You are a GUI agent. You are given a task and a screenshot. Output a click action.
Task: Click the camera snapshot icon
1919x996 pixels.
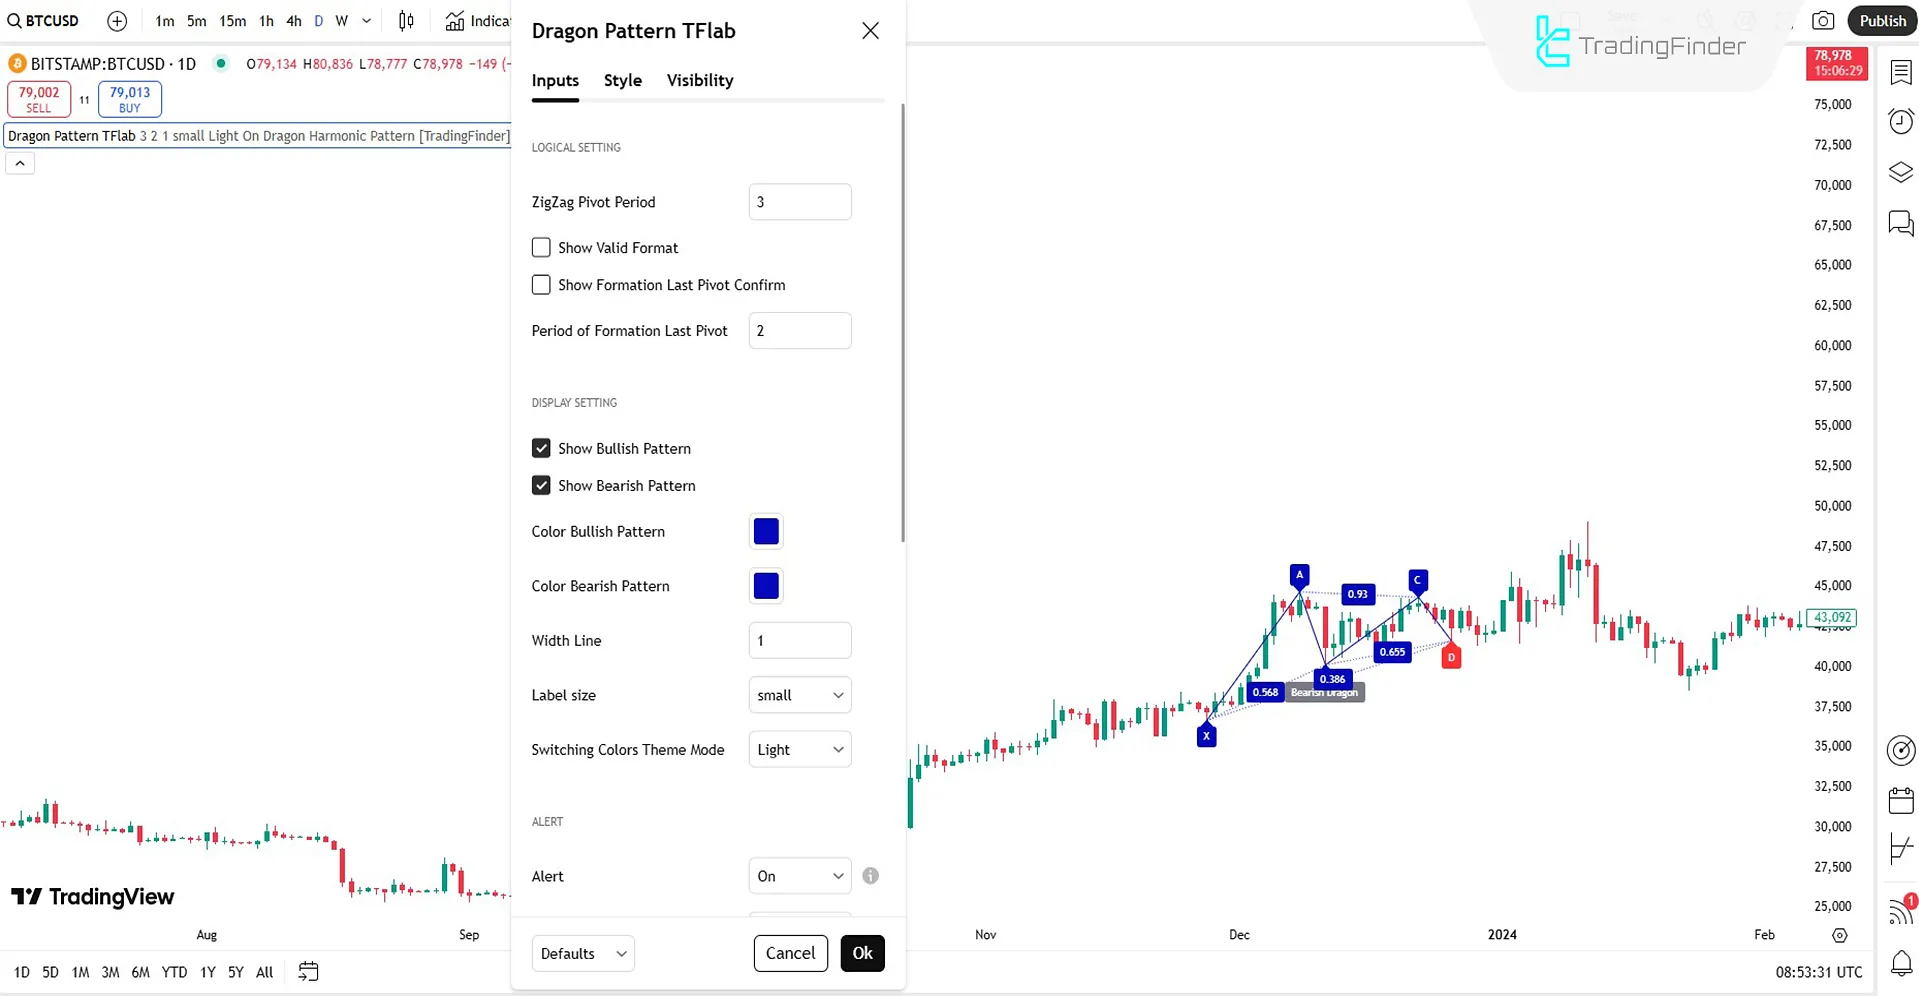pyautogui.click(x=1823, y=21)
